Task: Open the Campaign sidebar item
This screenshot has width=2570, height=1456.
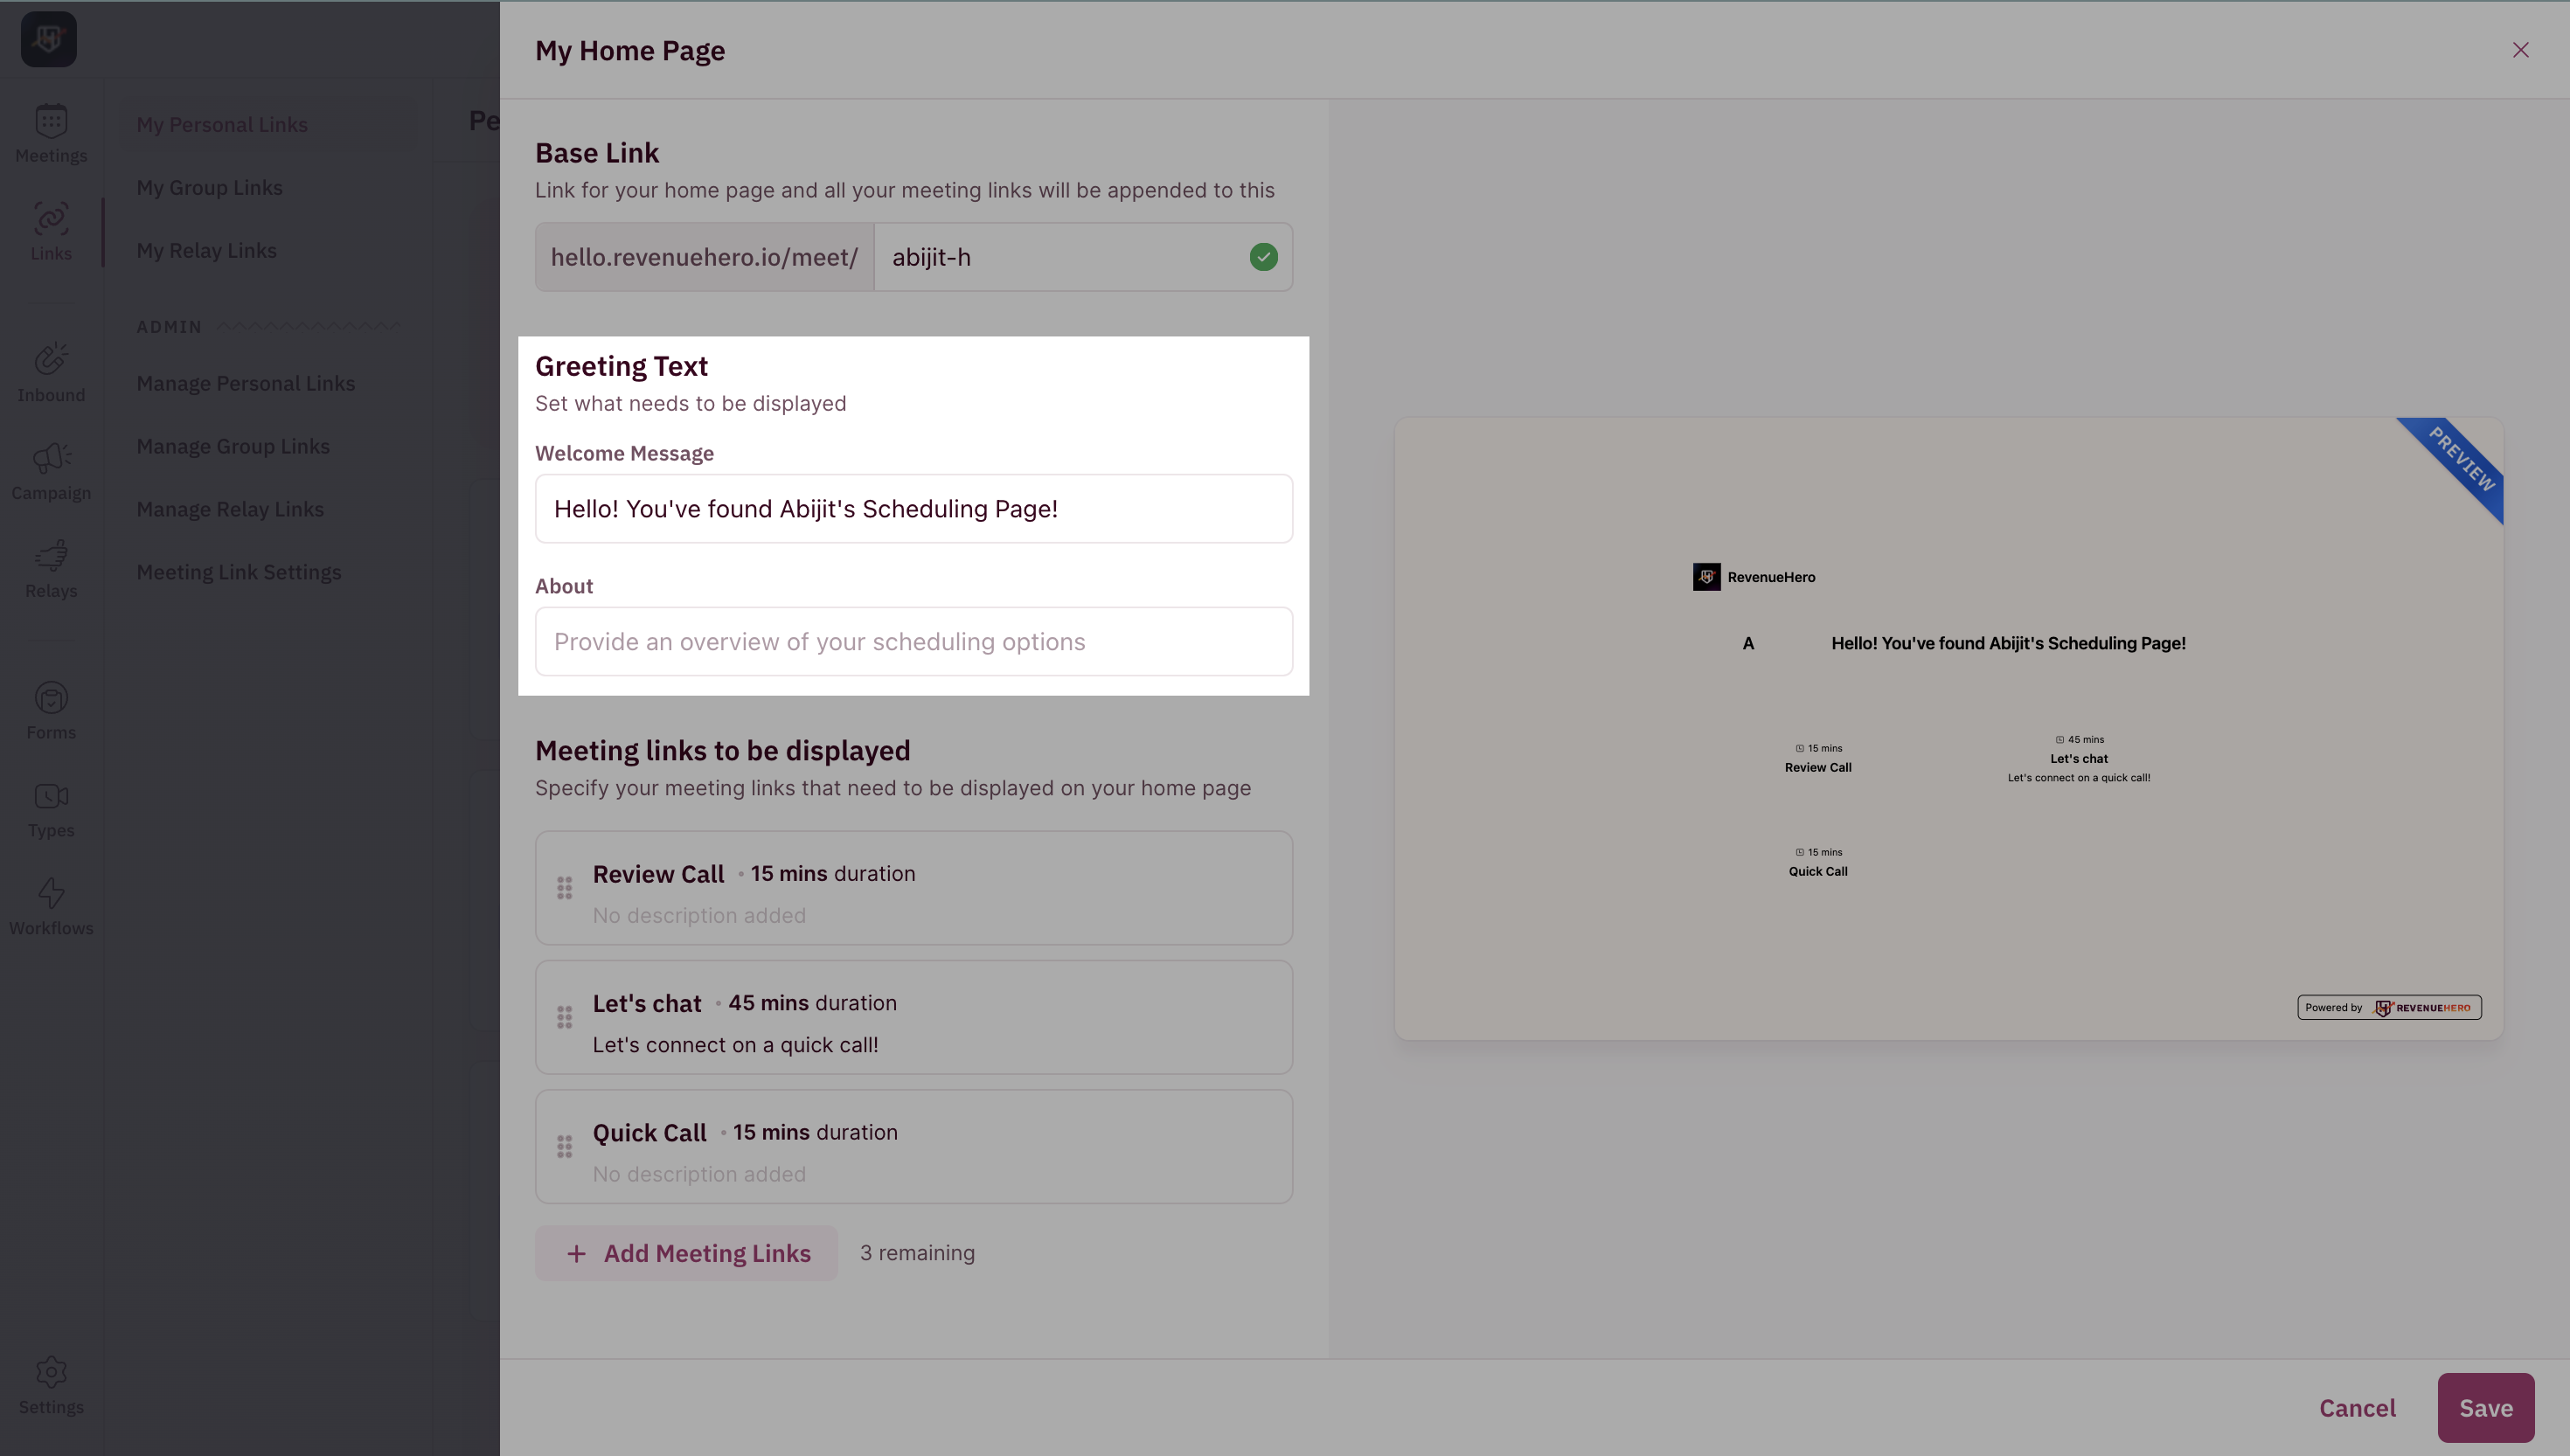Action: point(51,471)
